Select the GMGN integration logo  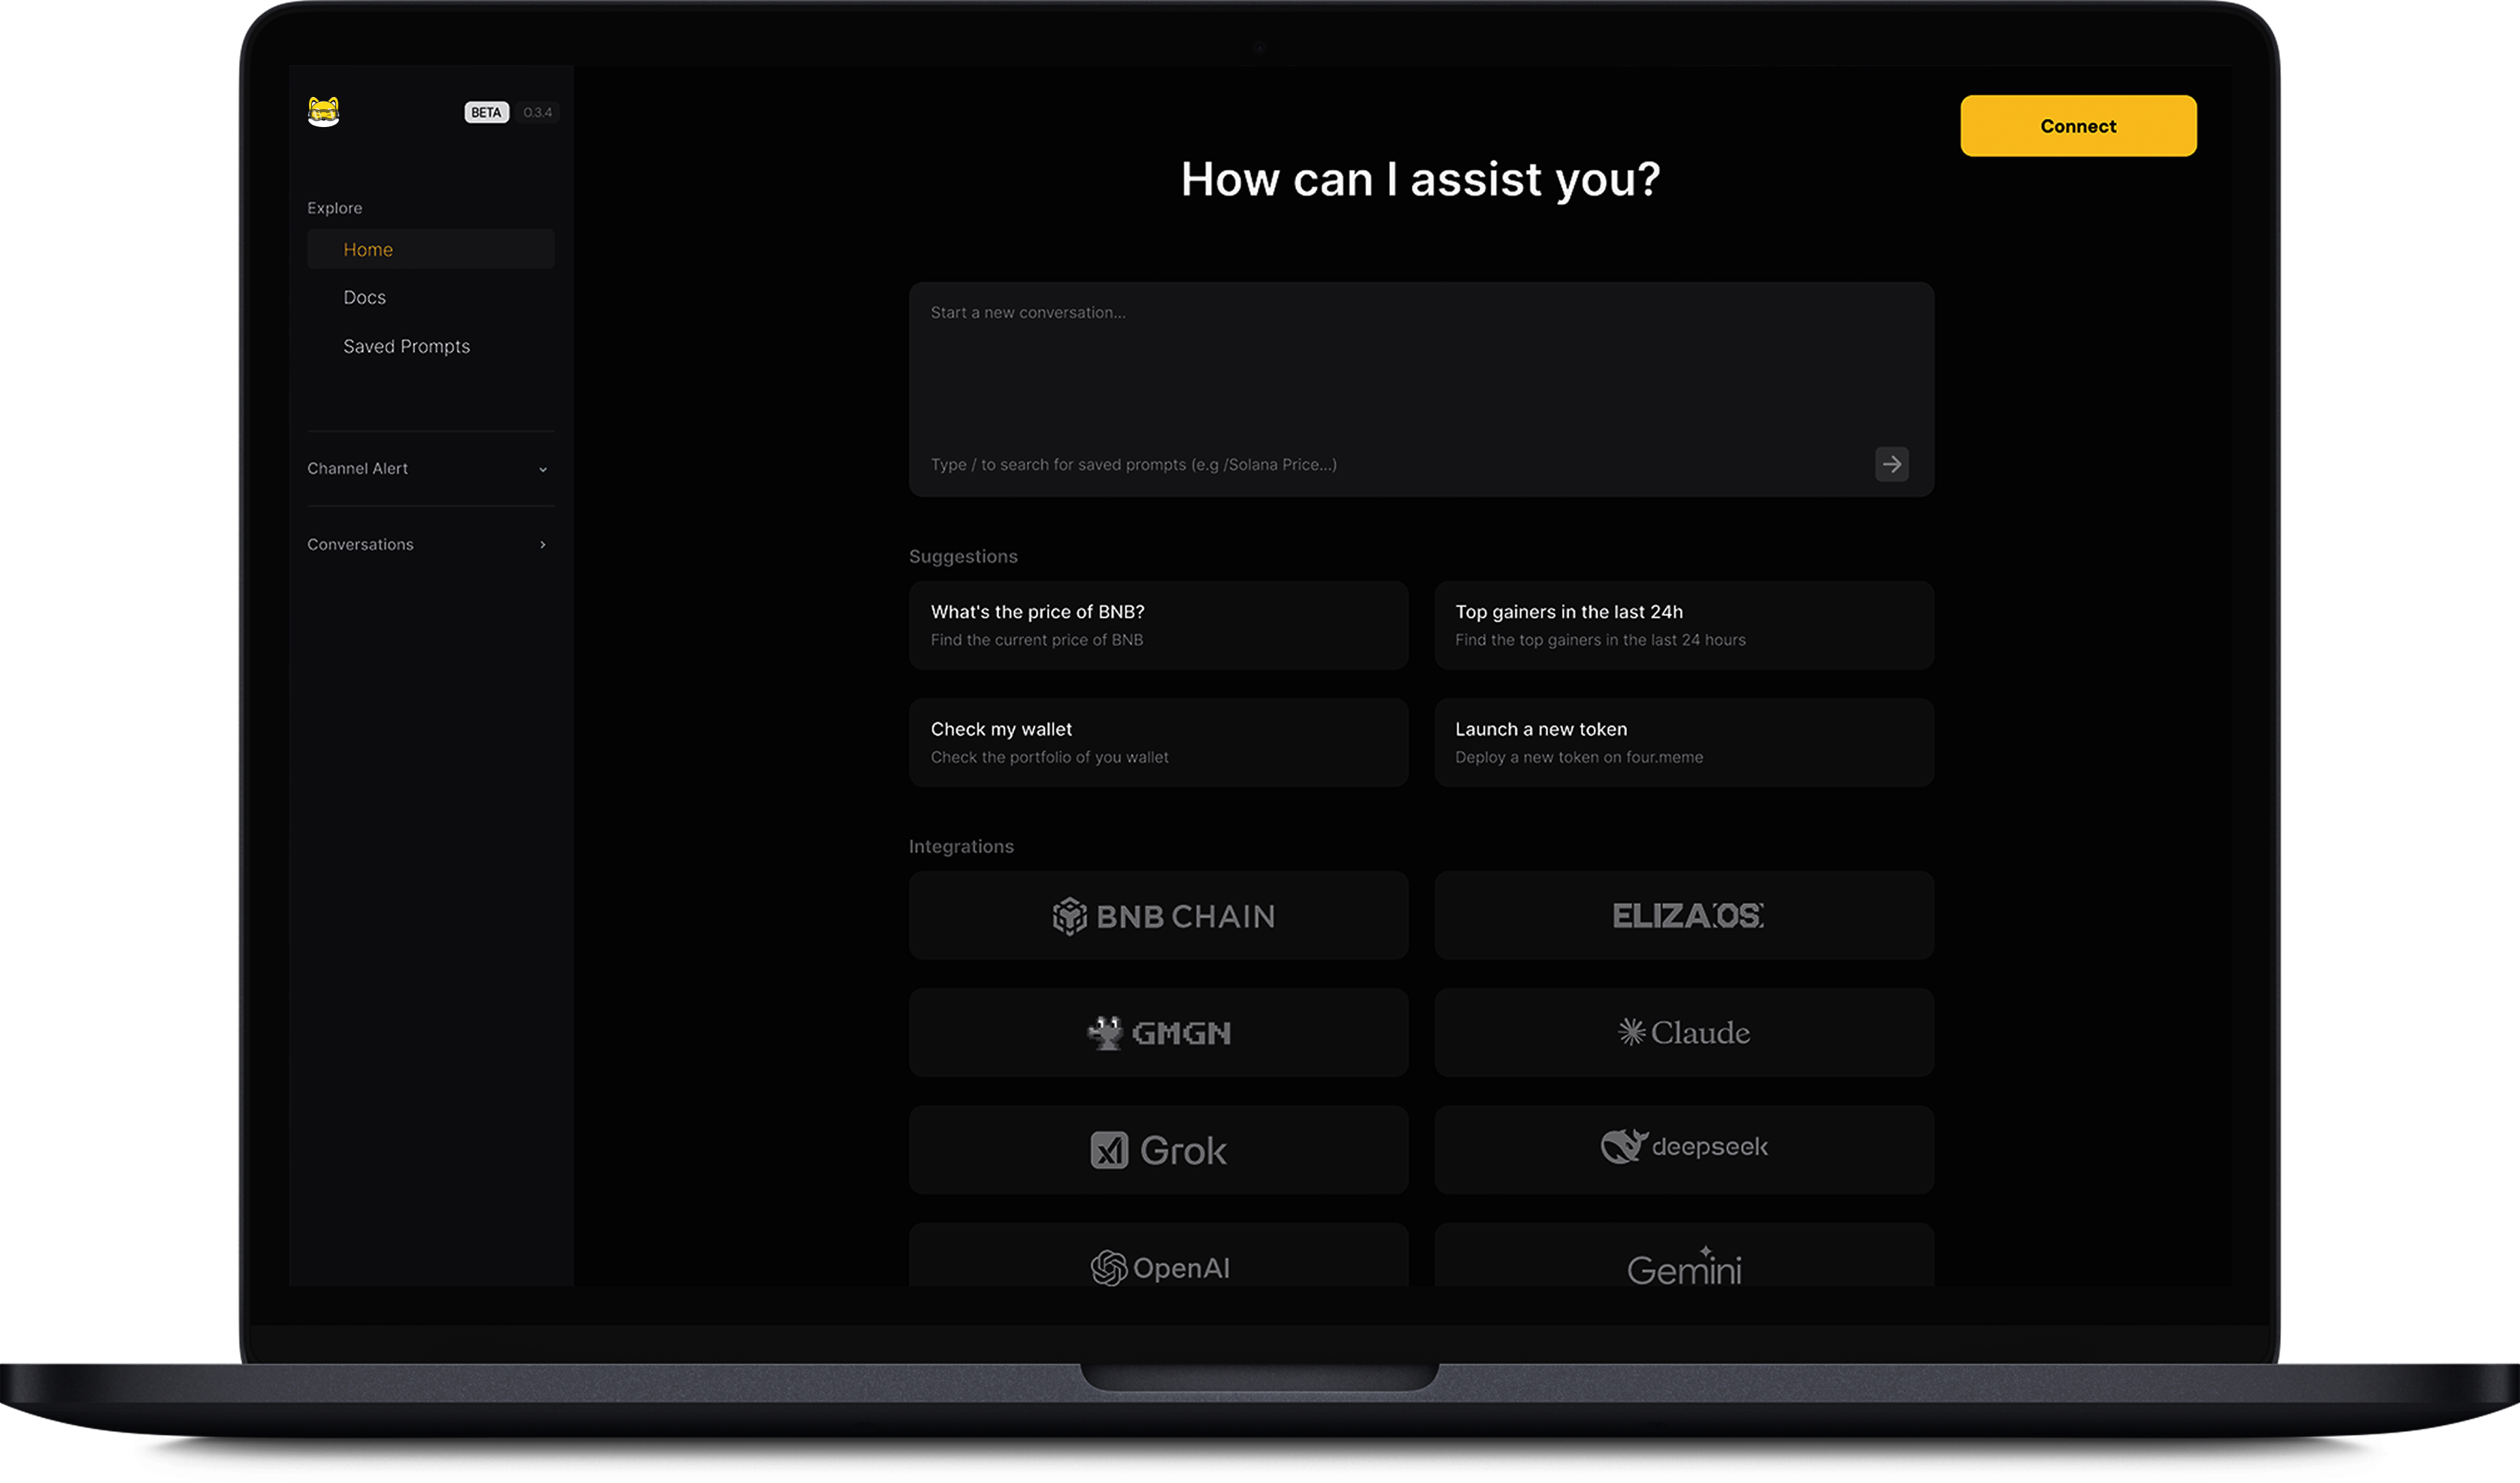(x=1158, y=1032)
